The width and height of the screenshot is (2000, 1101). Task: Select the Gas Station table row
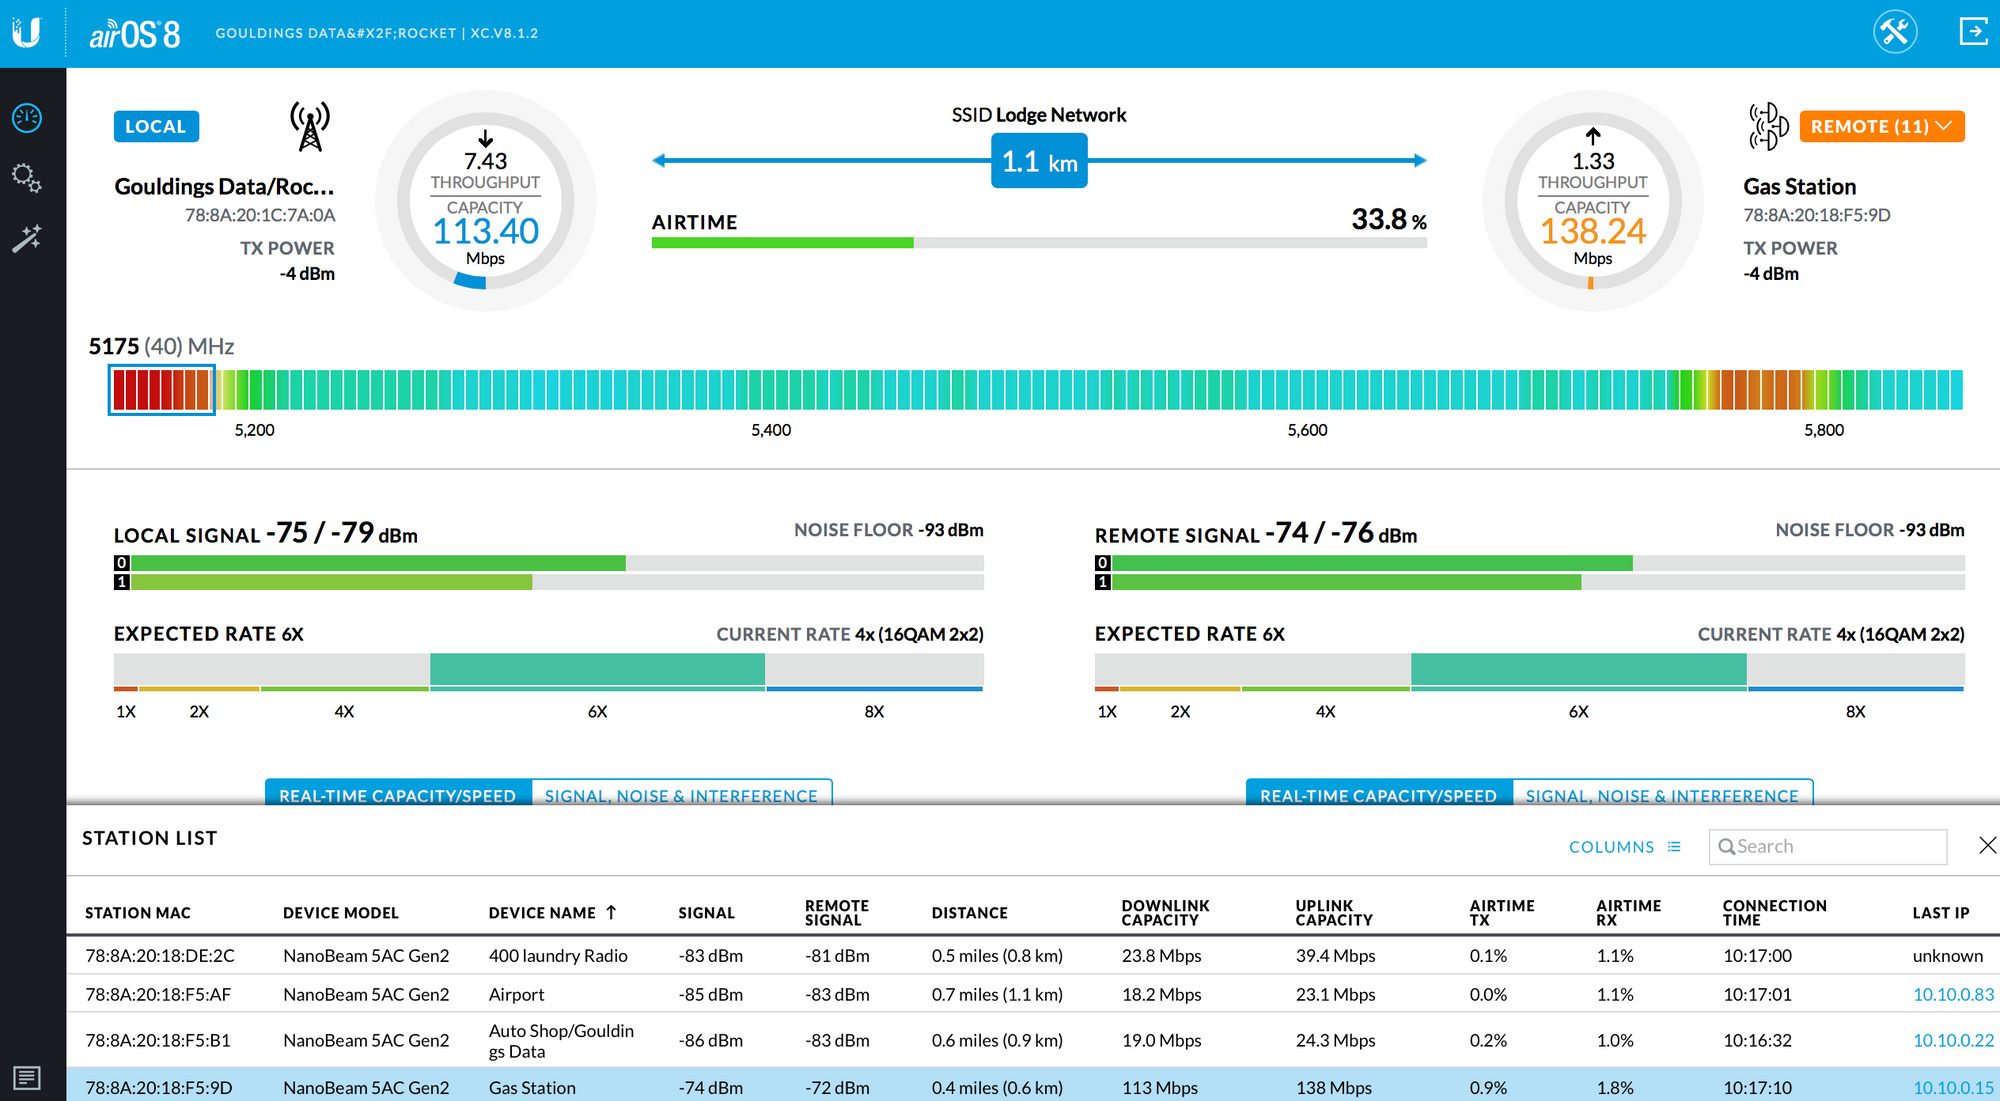(x=1033, y=1086)
